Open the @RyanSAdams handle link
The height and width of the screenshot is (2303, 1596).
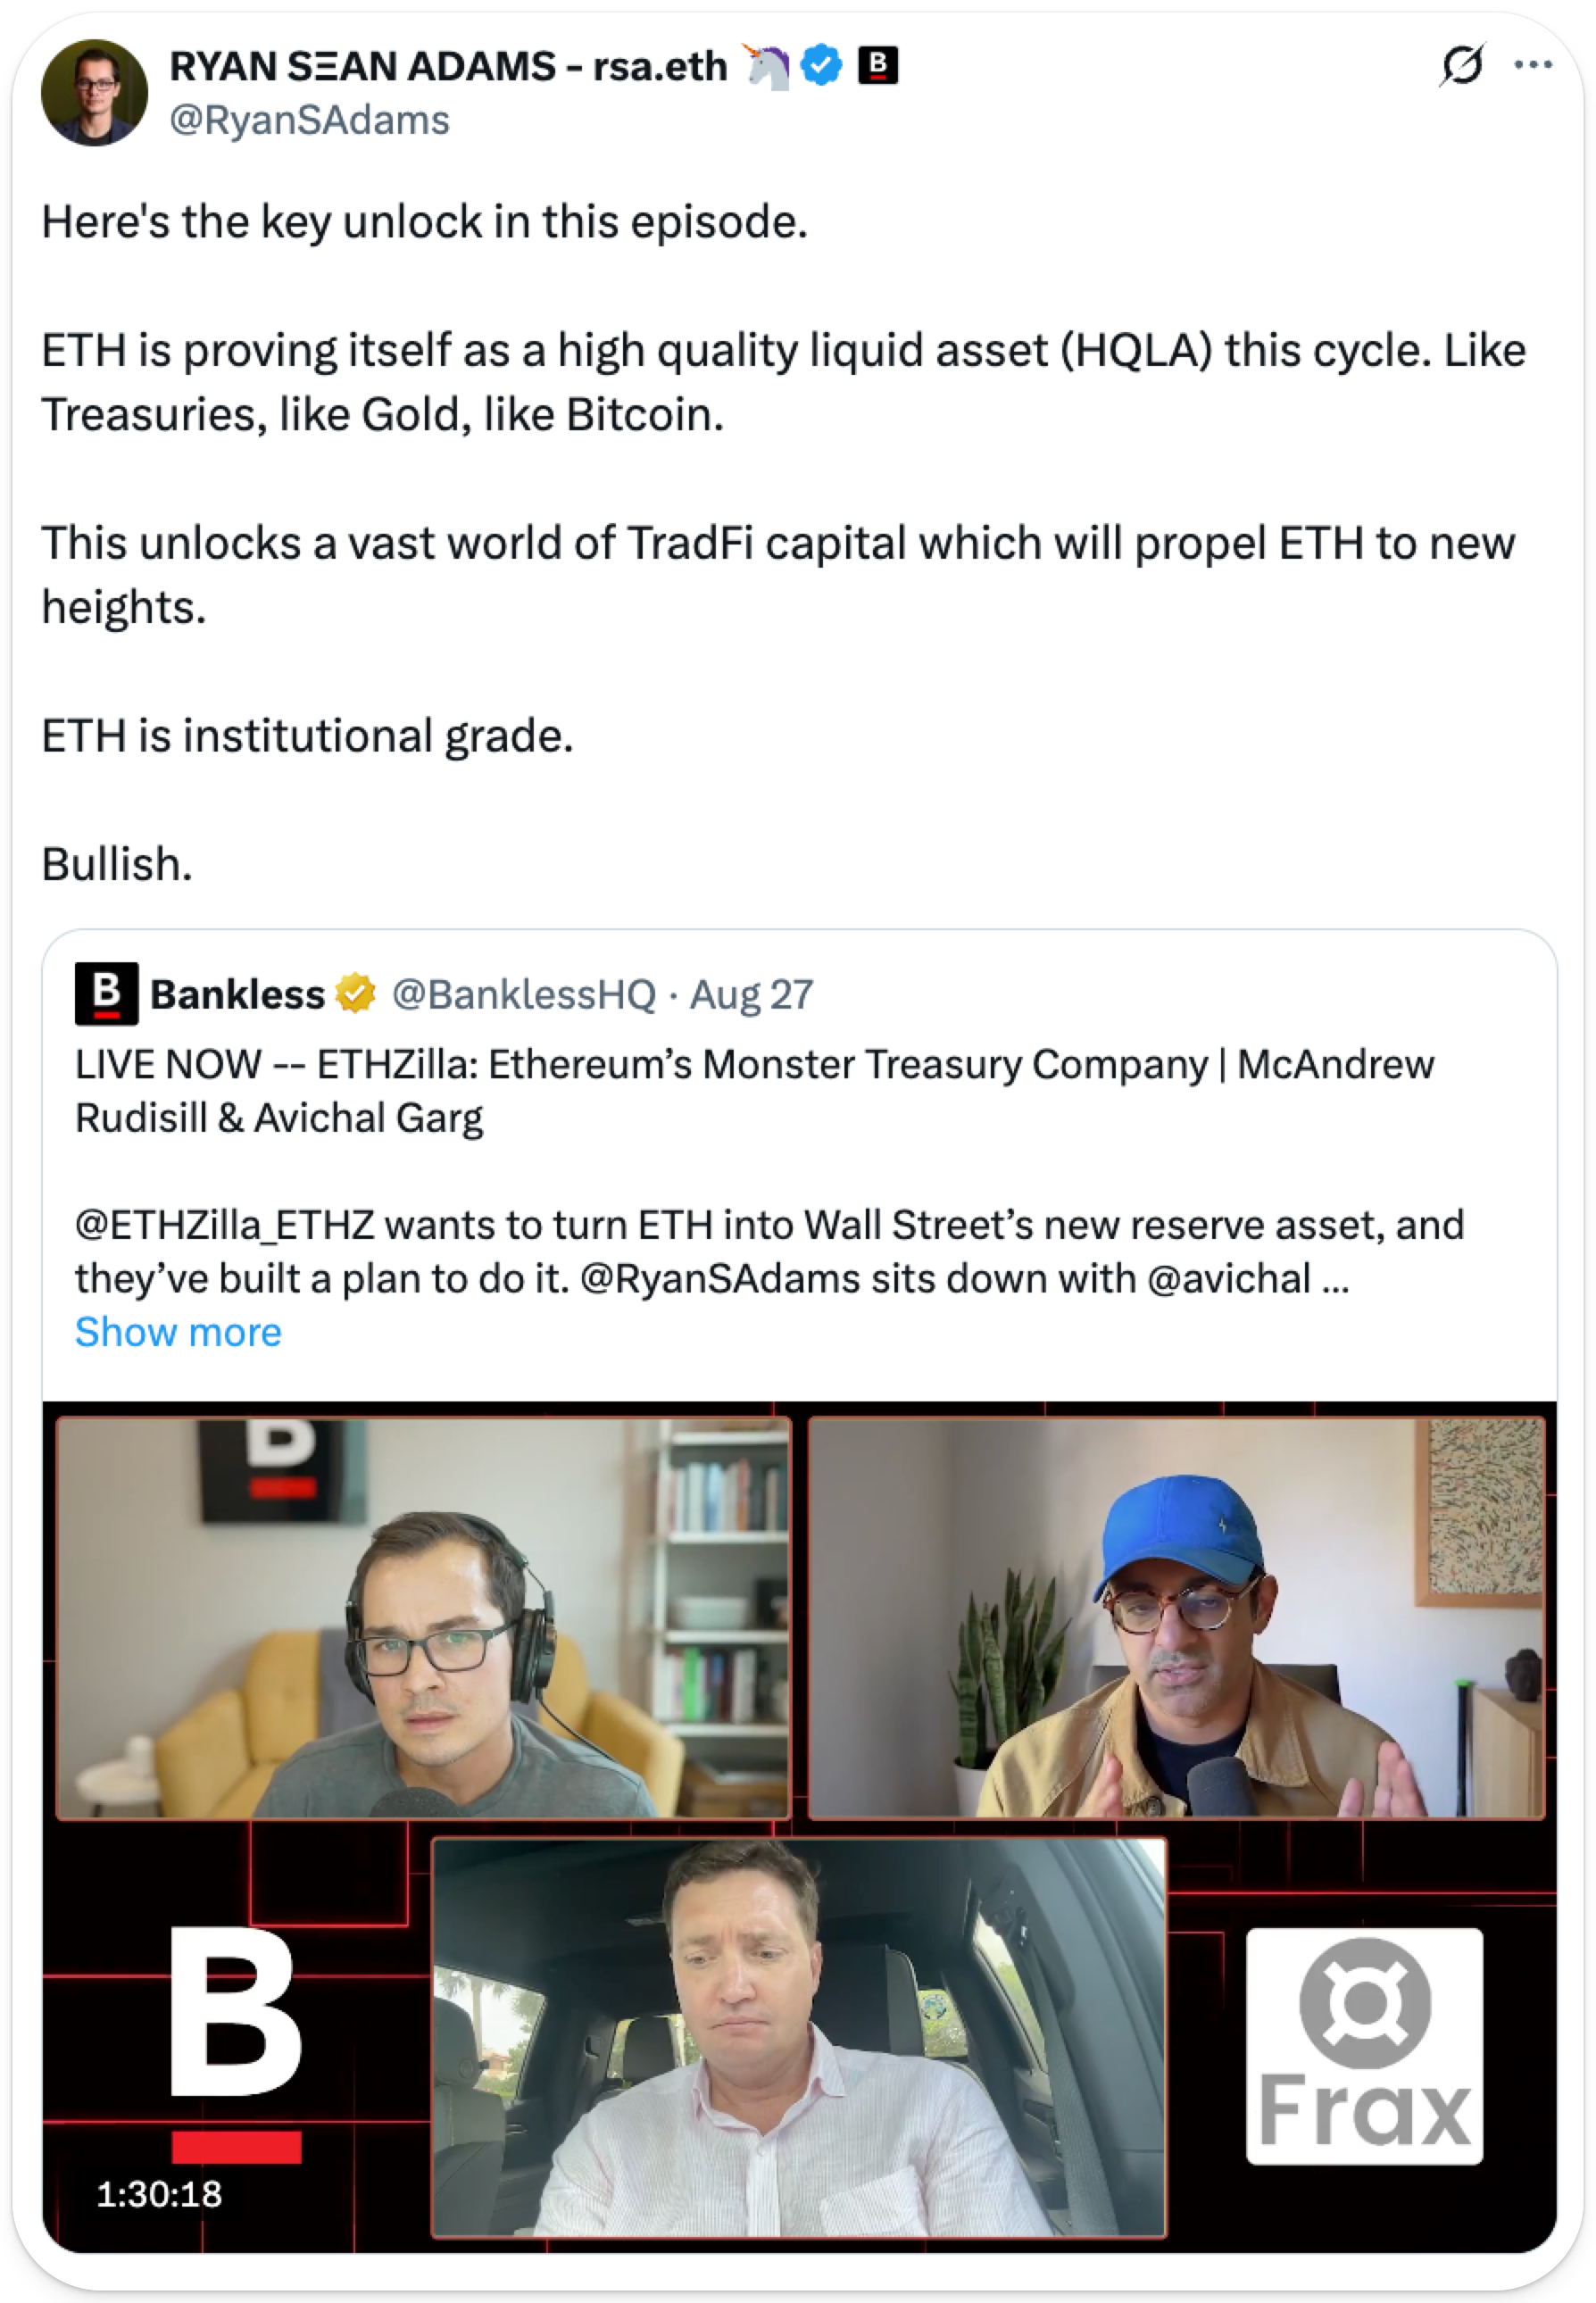pyautogui.click(x=310, y=120)
